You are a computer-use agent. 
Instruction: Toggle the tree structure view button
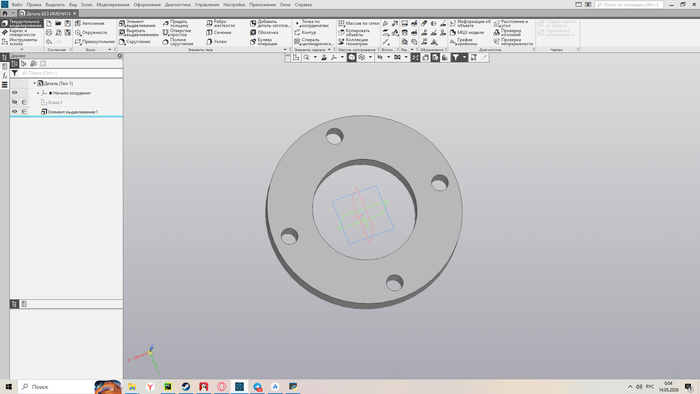pos(14,63)
